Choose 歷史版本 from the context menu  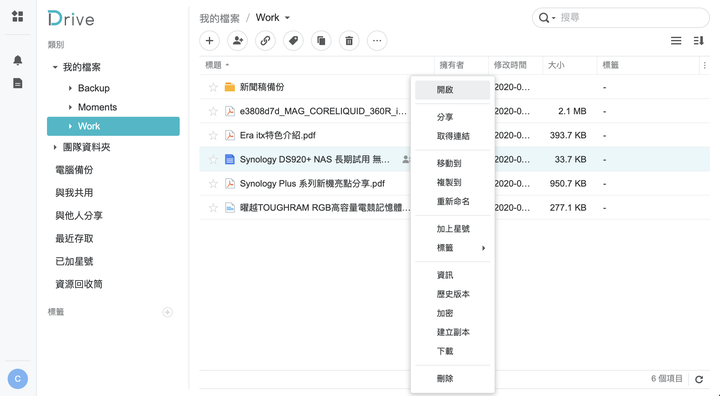[452, 294]
